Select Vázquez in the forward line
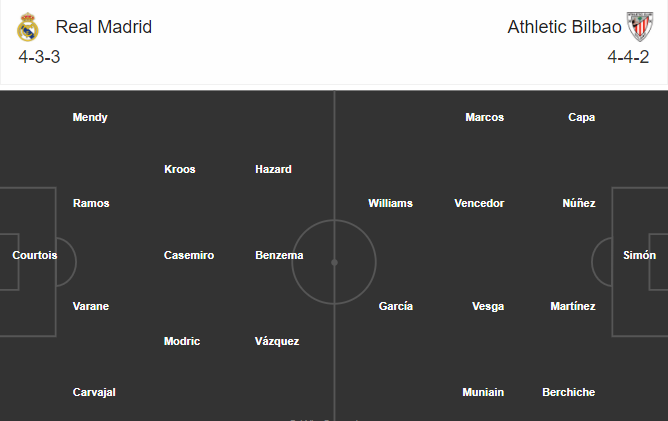Screen dimensions: 668x421 tap(277, 341)
